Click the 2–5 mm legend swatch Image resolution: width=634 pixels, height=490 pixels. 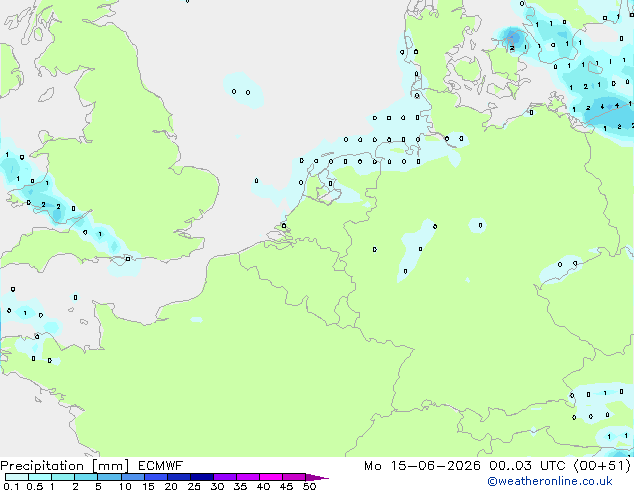pyautogui.click(x=86, y=477)
